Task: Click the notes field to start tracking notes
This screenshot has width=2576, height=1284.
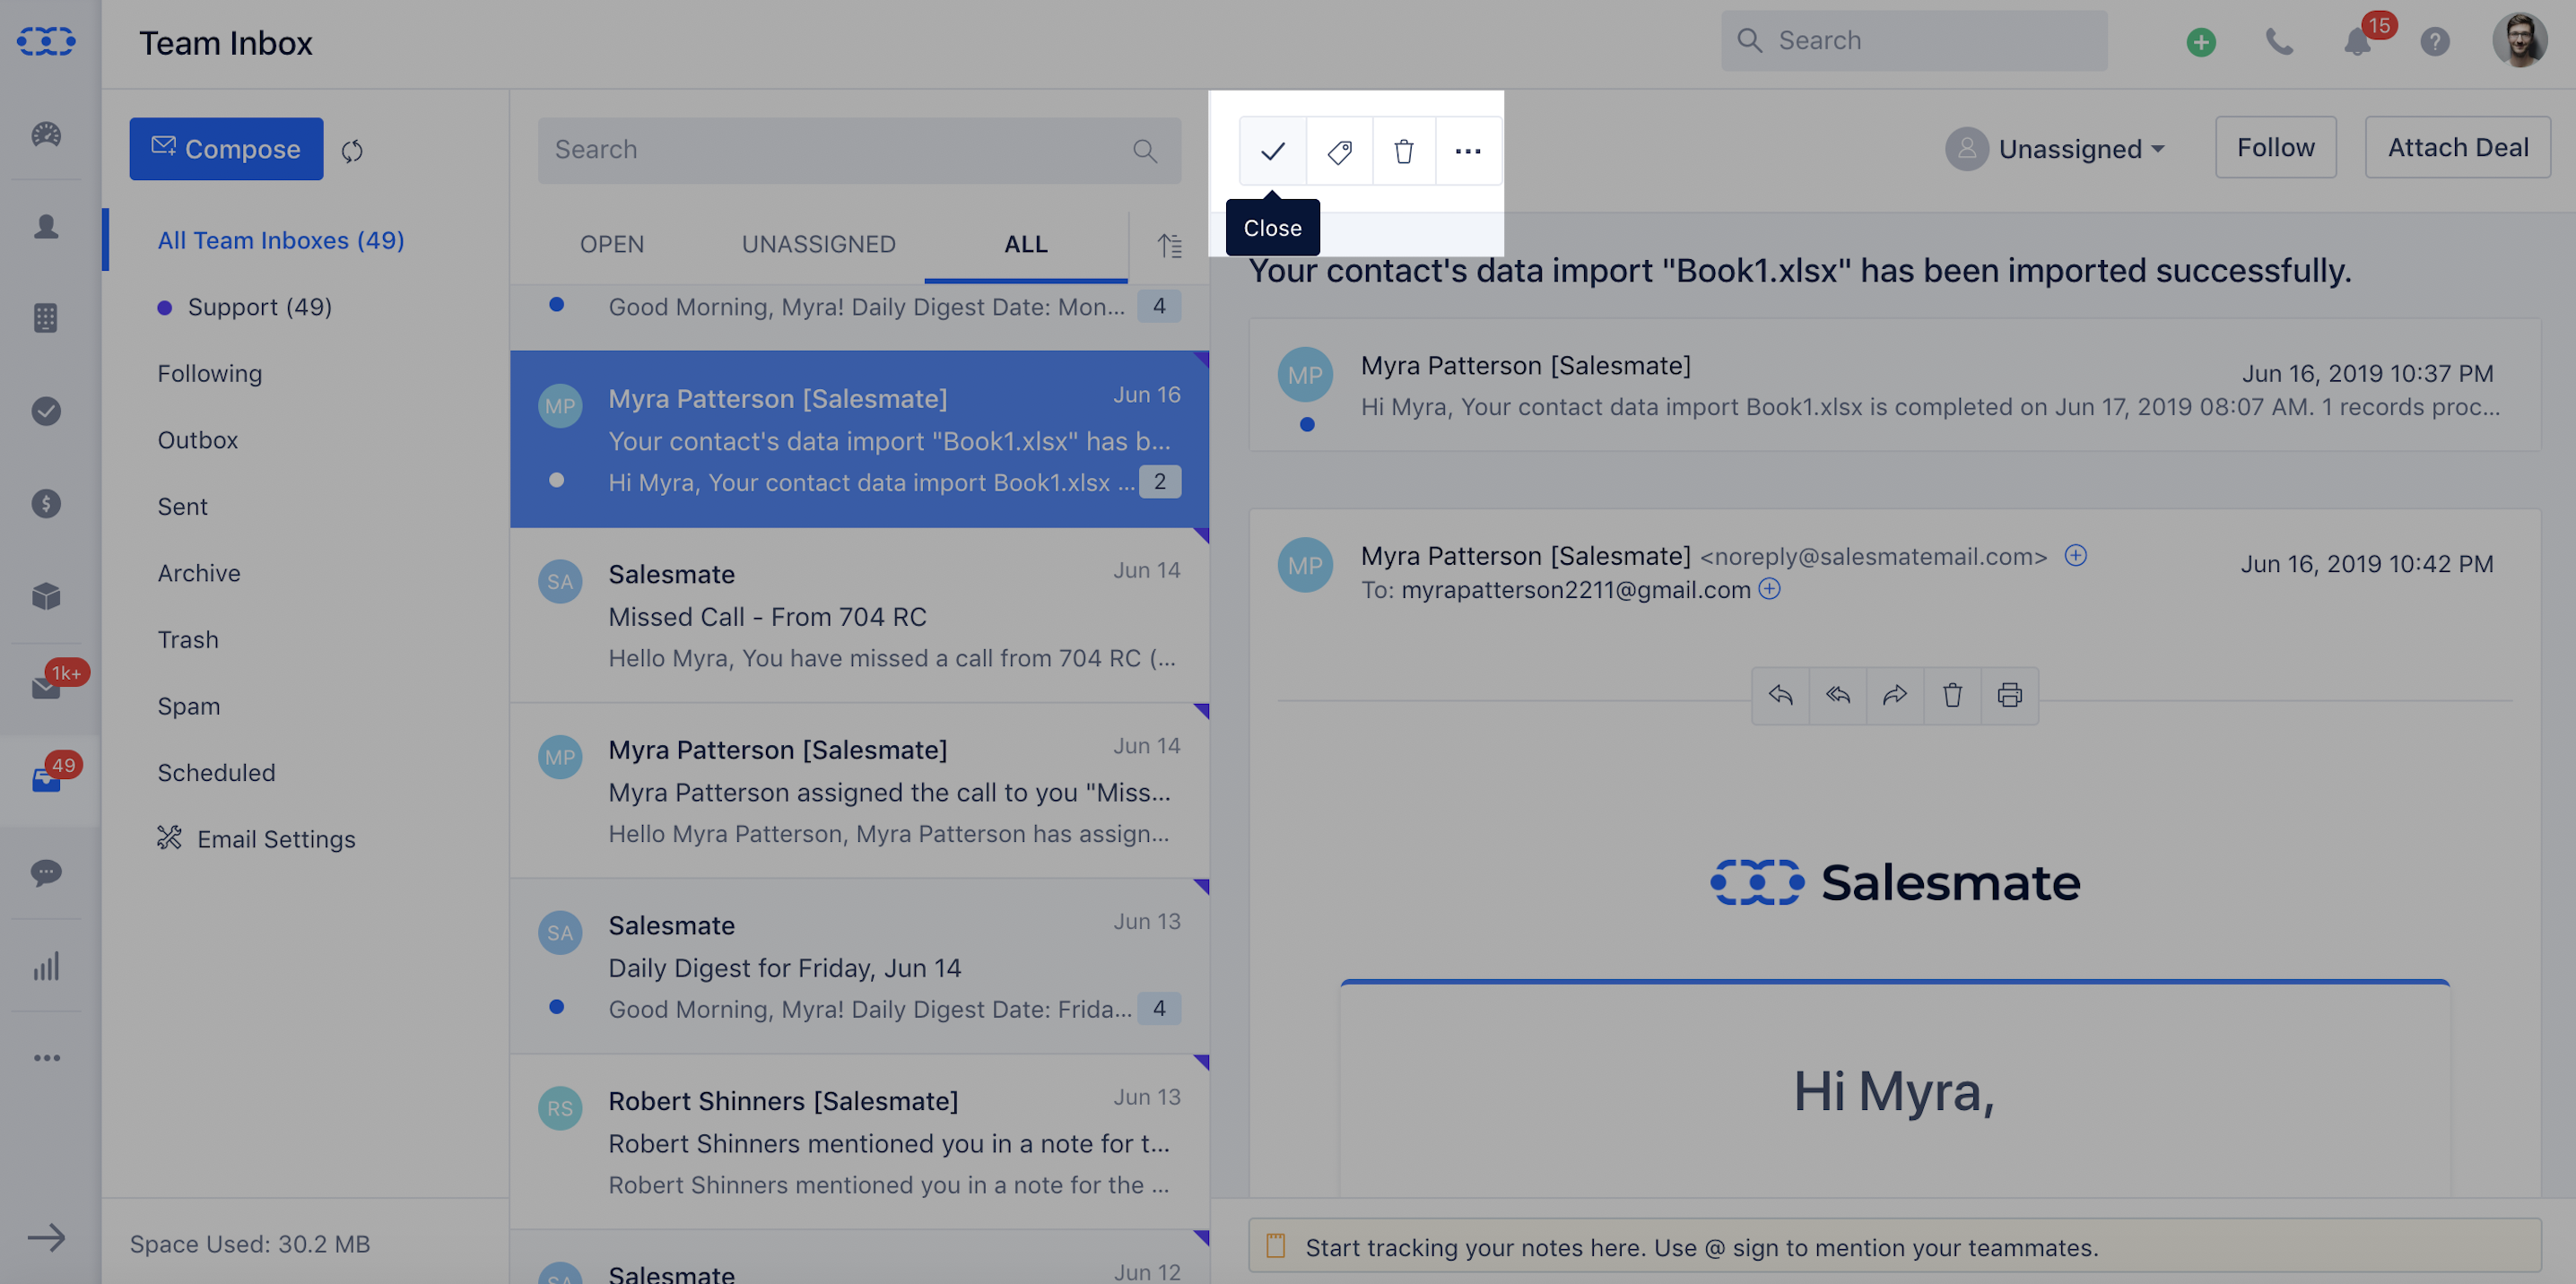Action: [1894, 1246]
